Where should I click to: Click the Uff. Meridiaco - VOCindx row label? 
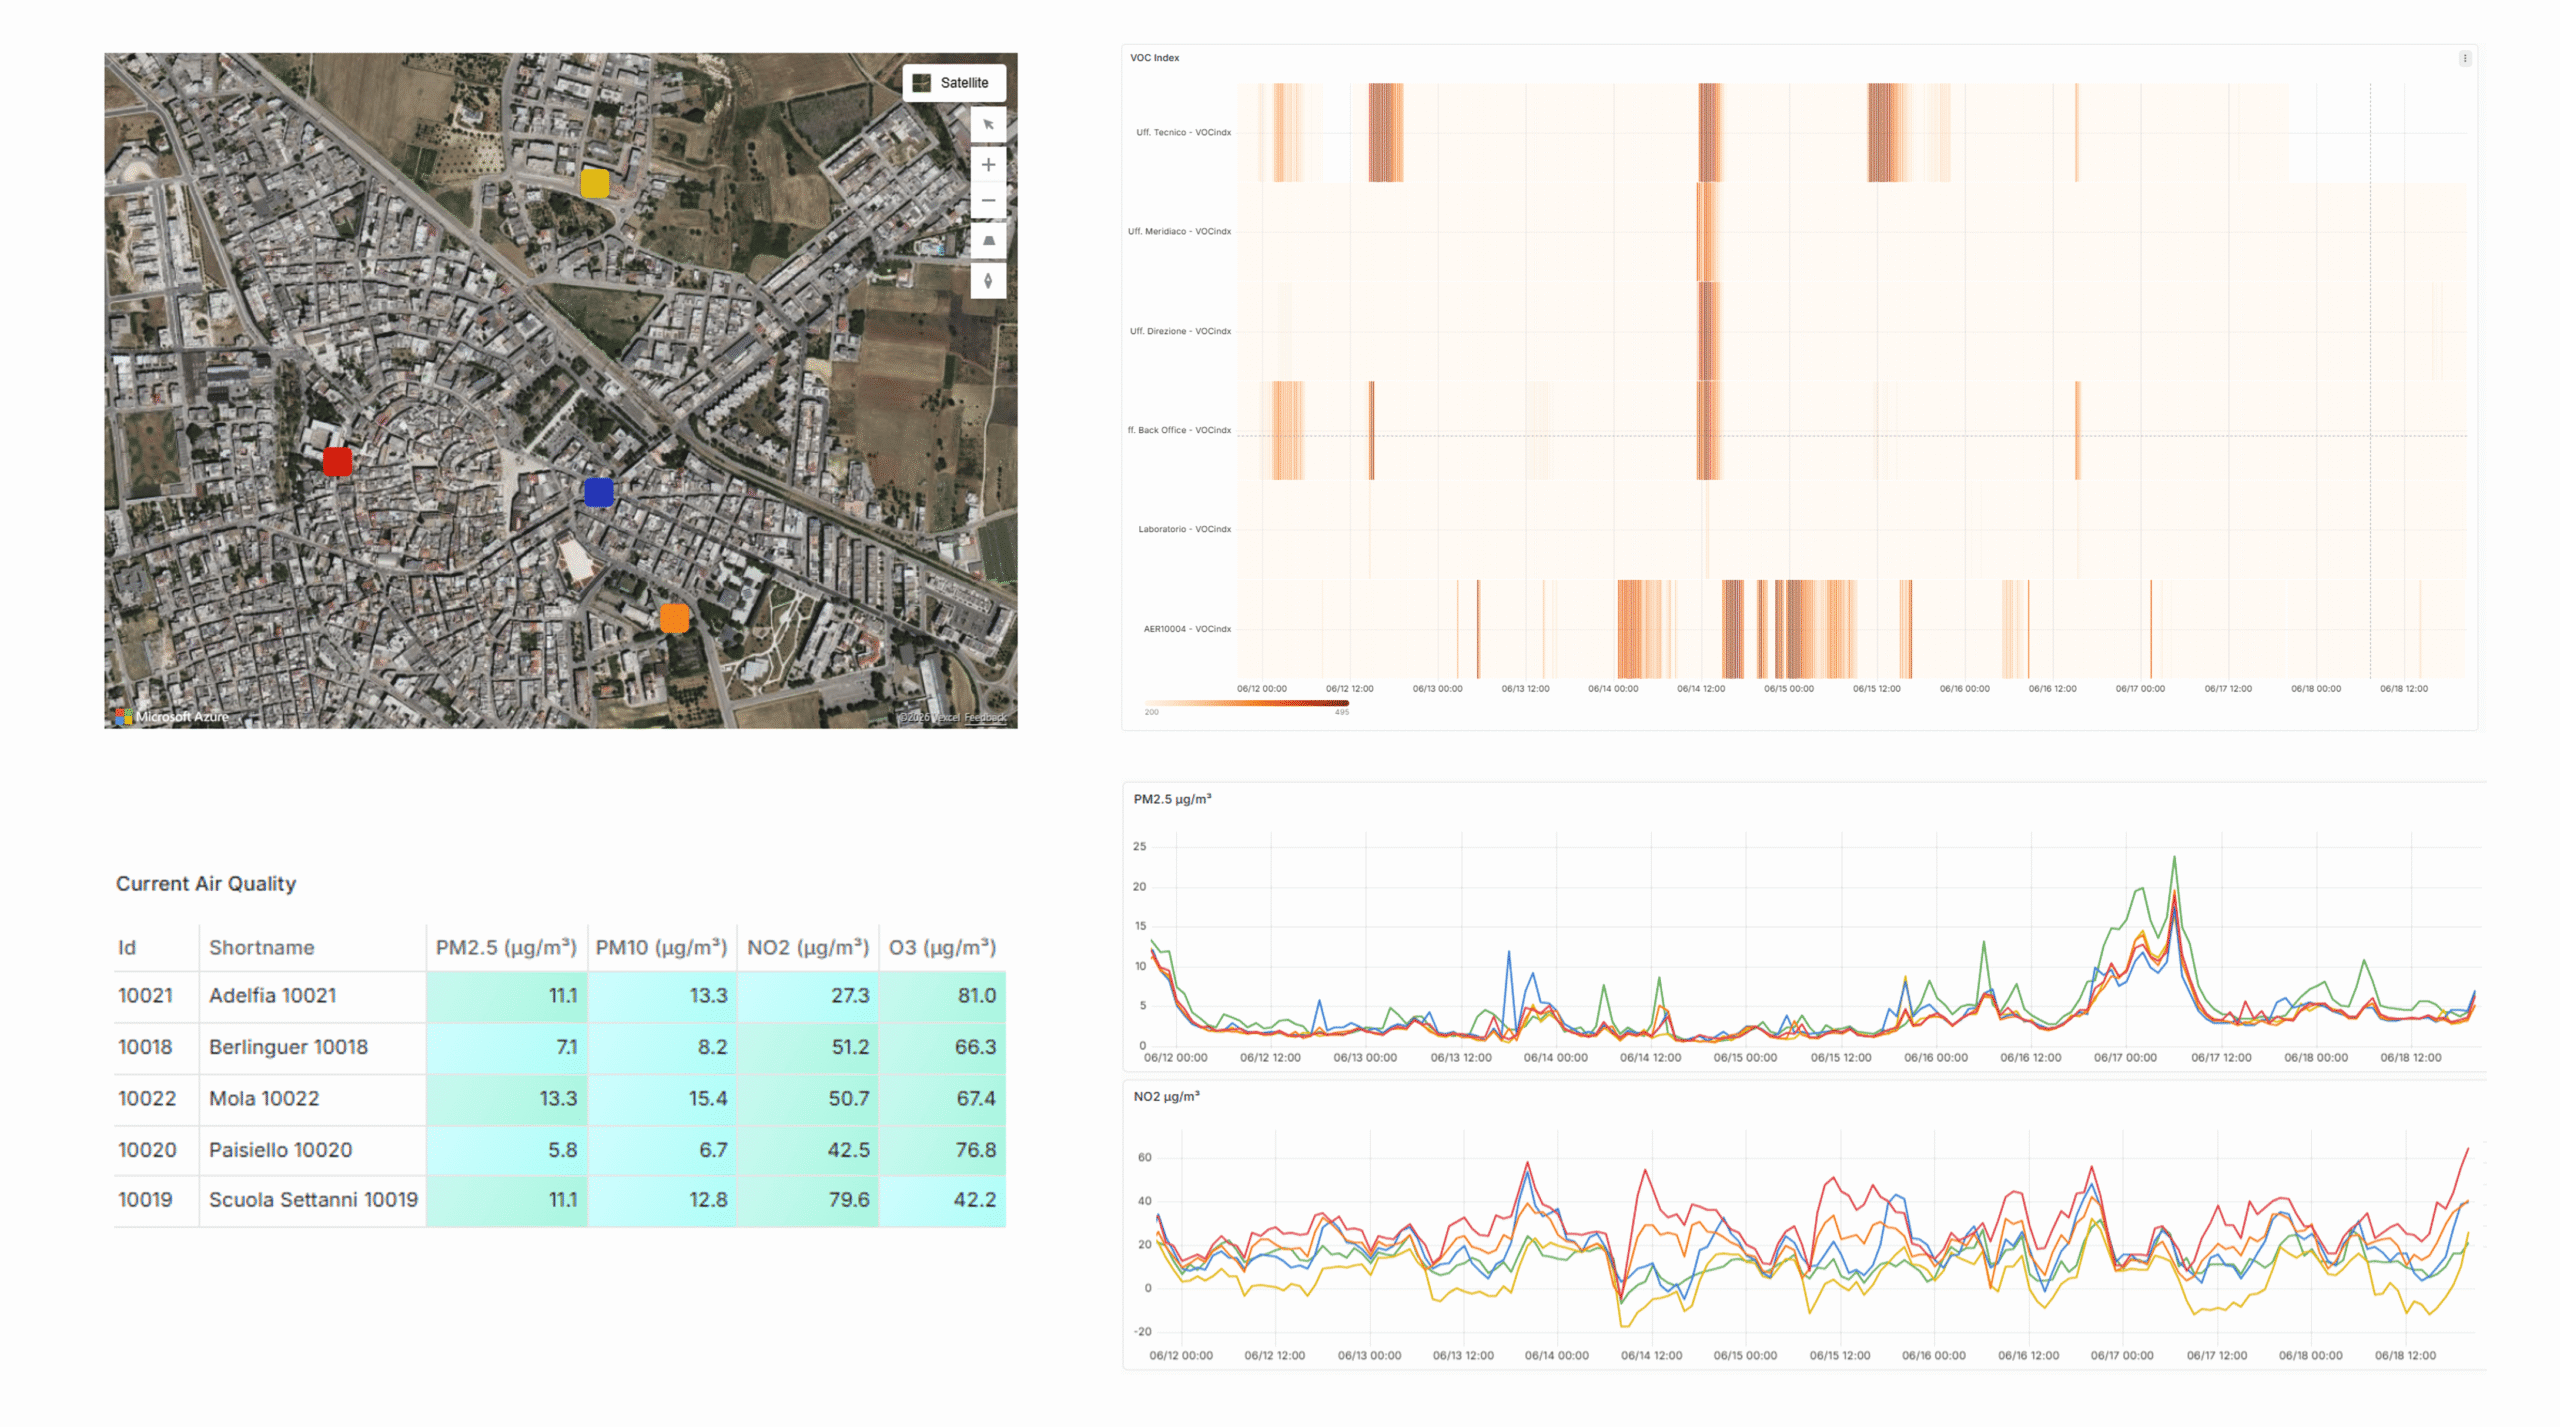point(1179,231)
